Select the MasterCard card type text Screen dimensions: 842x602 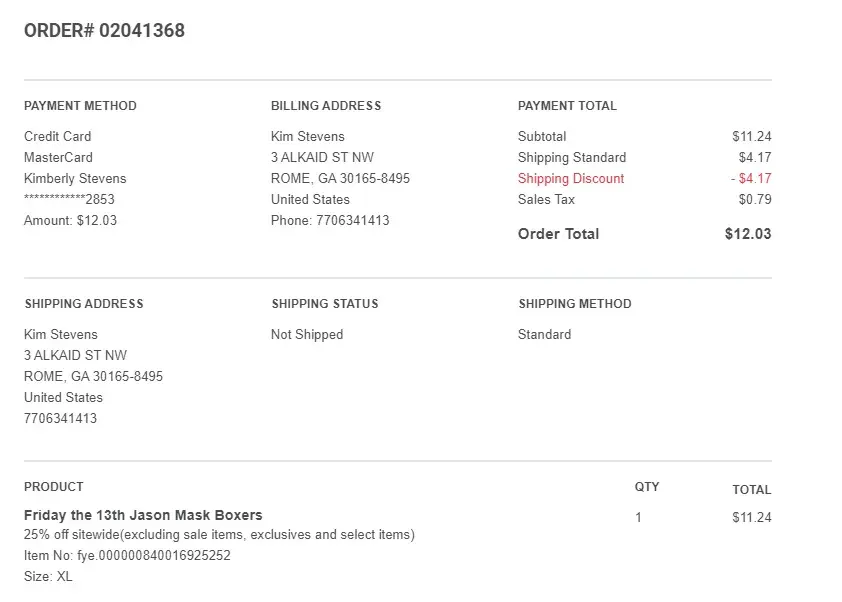point(58,157)
